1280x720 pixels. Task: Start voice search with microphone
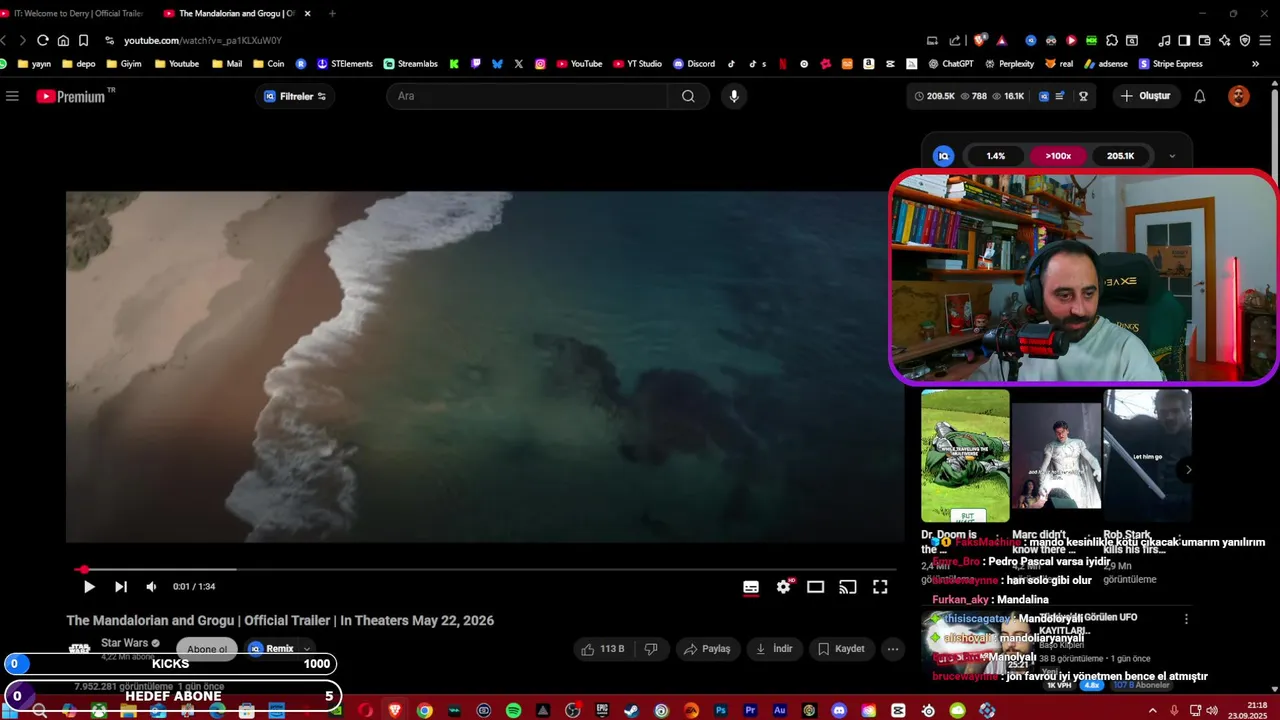point(734,96)
